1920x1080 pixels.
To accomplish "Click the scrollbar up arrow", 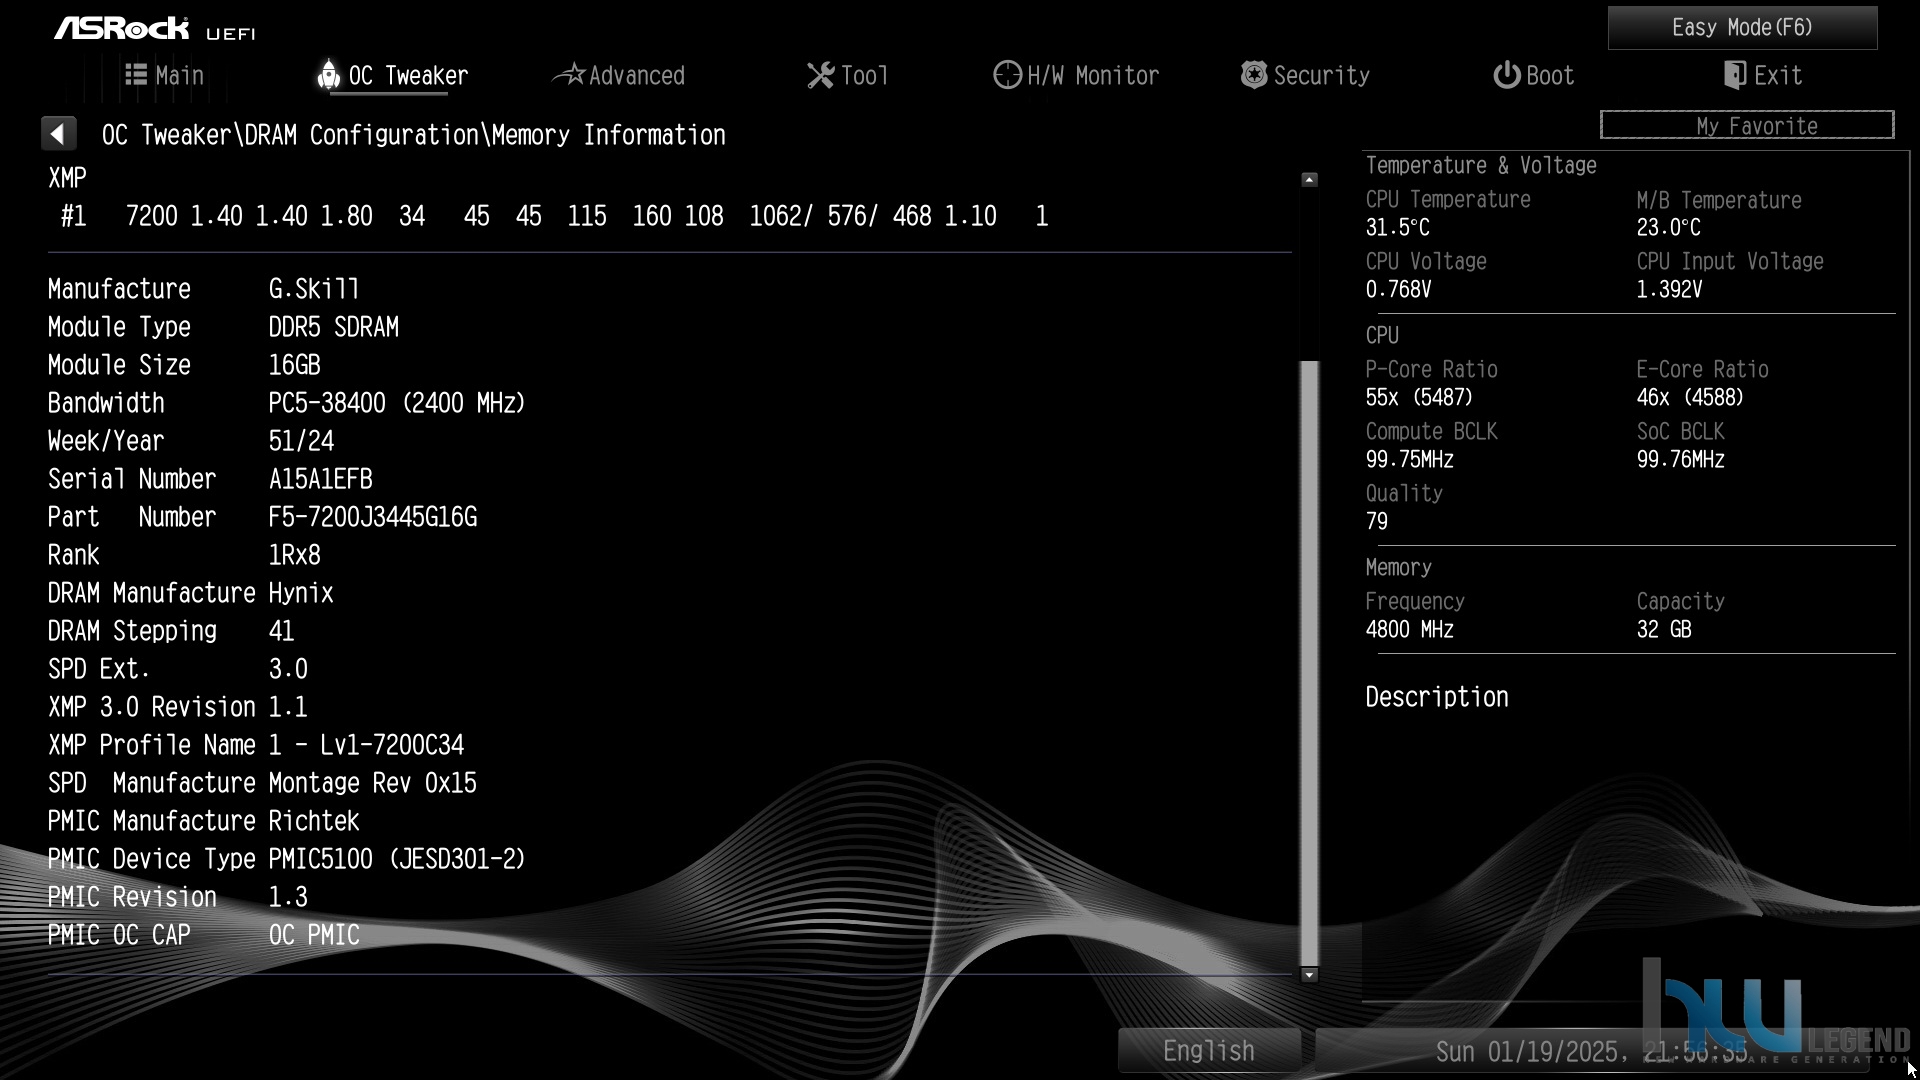I will pos(1309,180).
